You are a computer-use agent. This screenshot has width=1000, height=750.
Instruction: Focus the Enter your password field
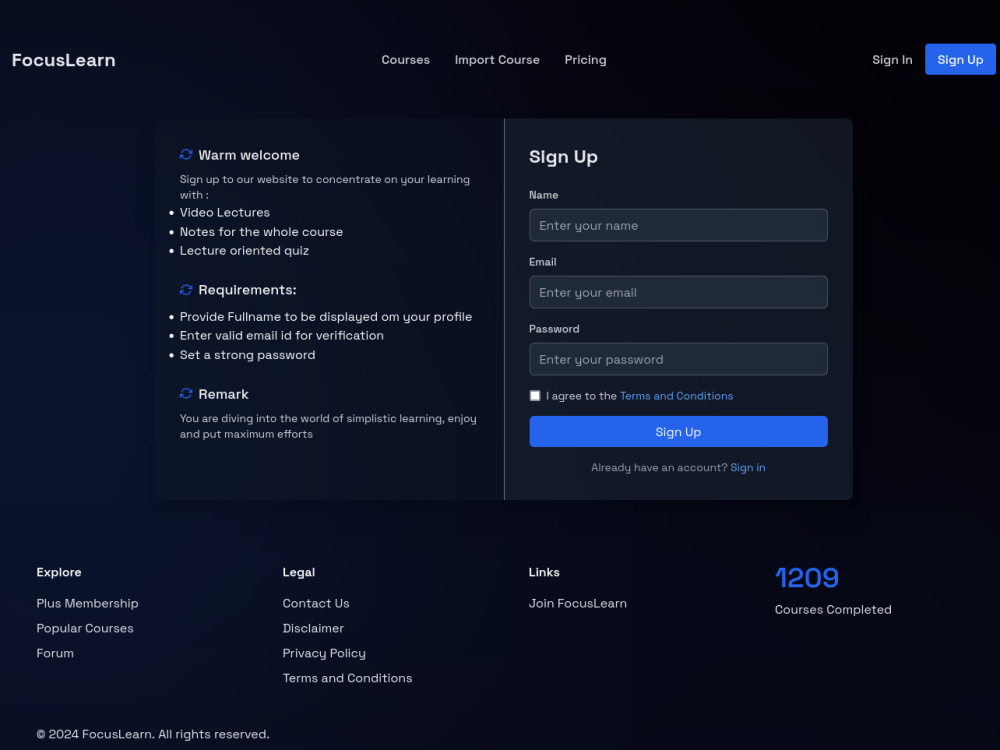[x=678, y=359]
